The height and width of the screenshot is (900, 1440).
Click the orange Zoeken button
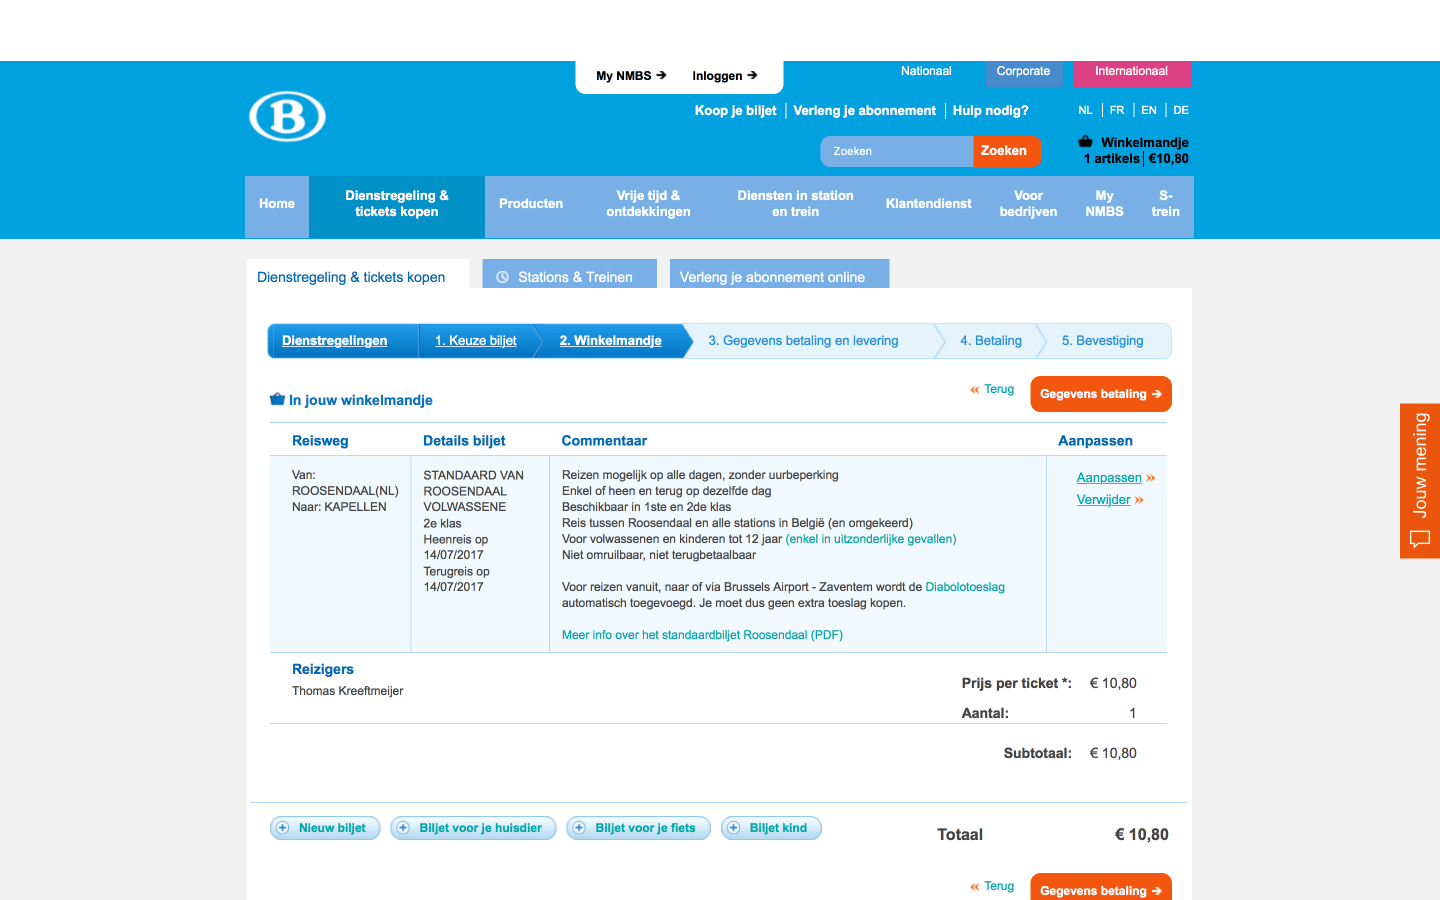(x=1006, y=151)
